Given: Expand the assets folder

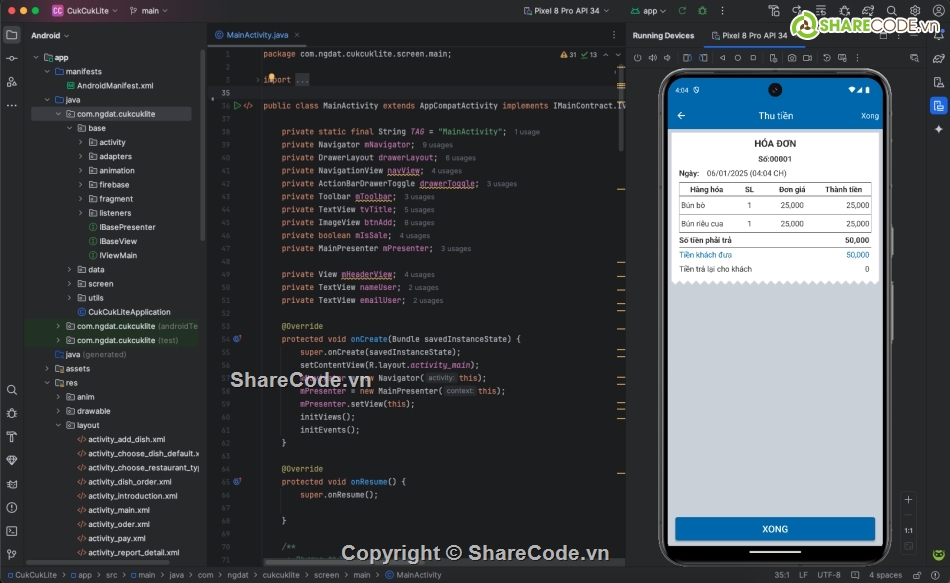Looking at the screenshot, I should point(47,368).
